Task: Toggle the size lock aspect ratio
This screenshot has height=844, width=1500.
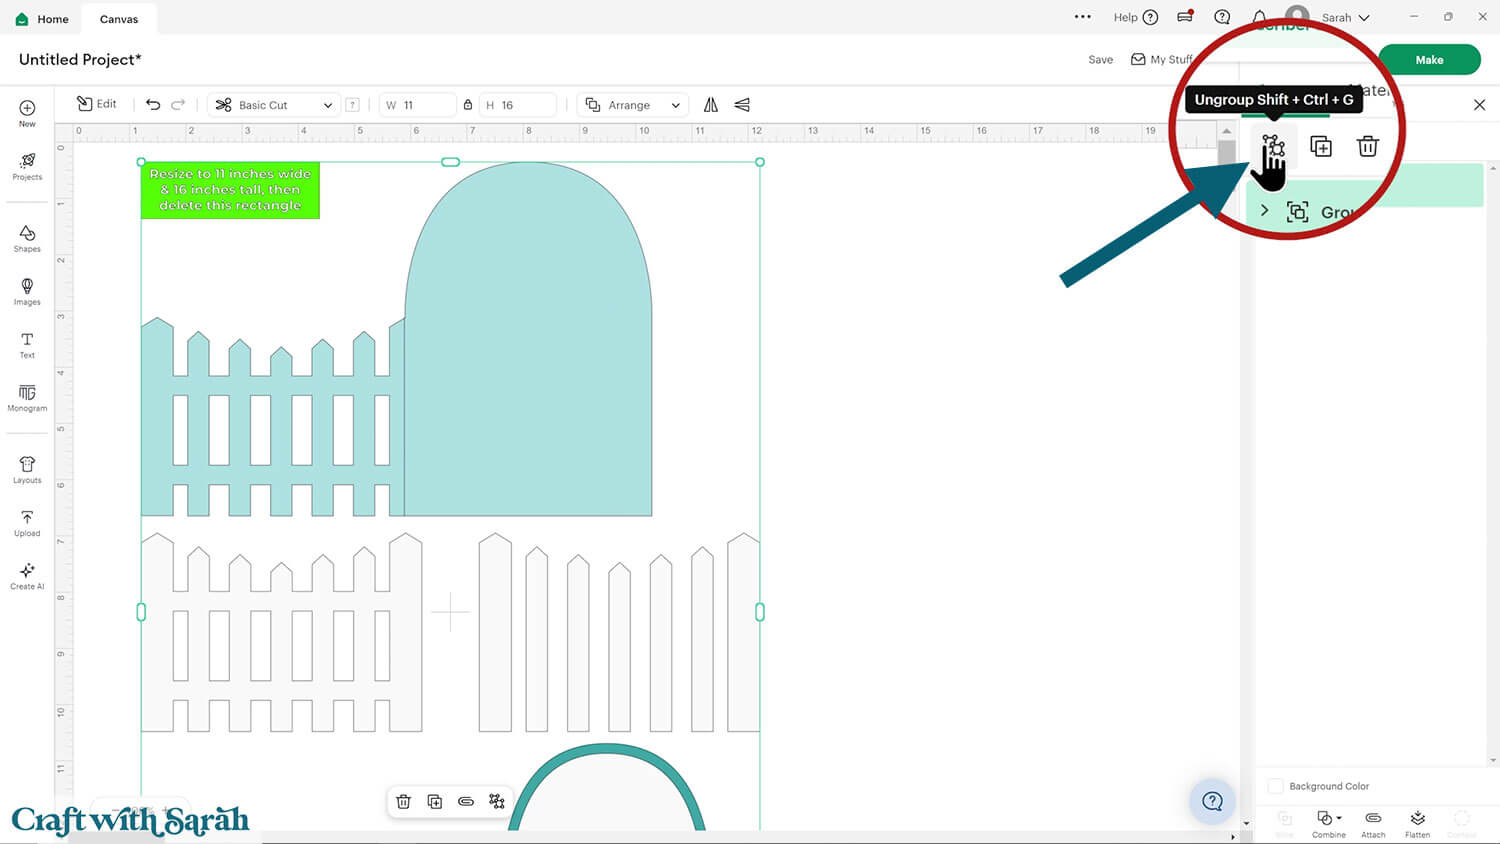Action: point(467,105)
